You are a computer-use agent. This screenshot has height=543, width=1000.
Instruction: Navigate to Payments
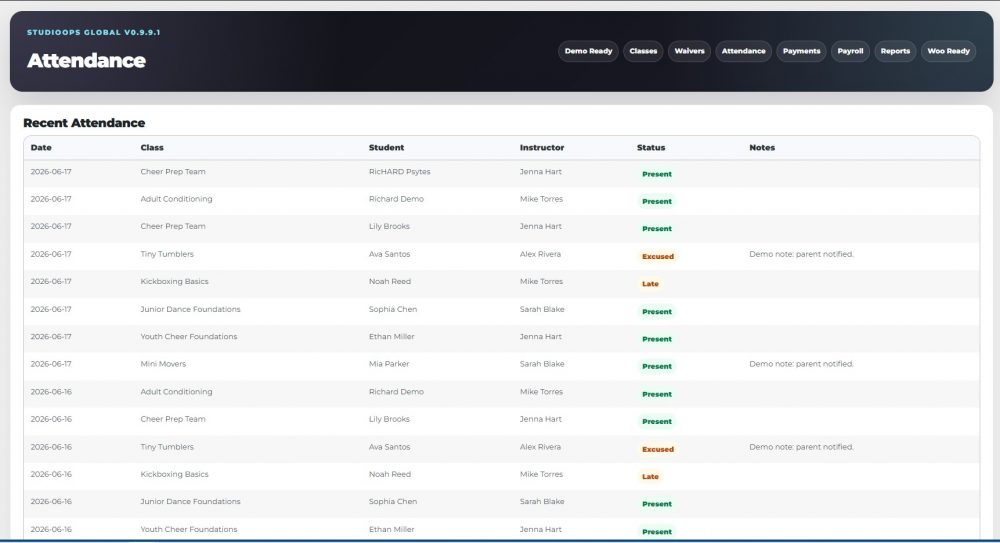click(802, 51)
